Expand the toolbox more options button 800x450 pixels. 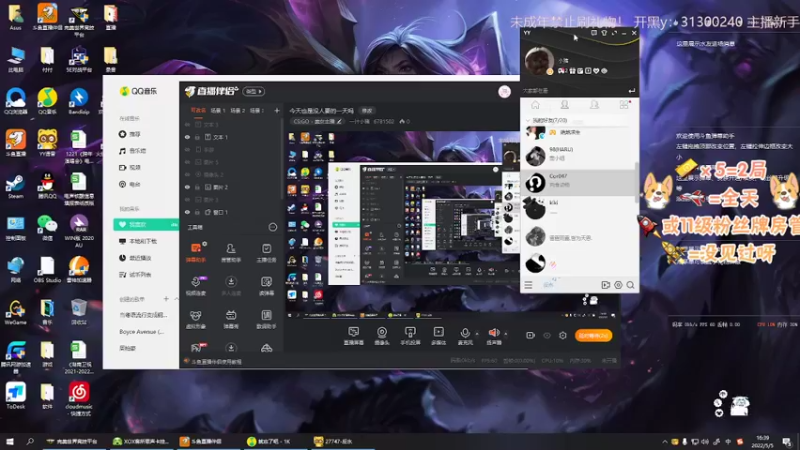tap(272, 227)
